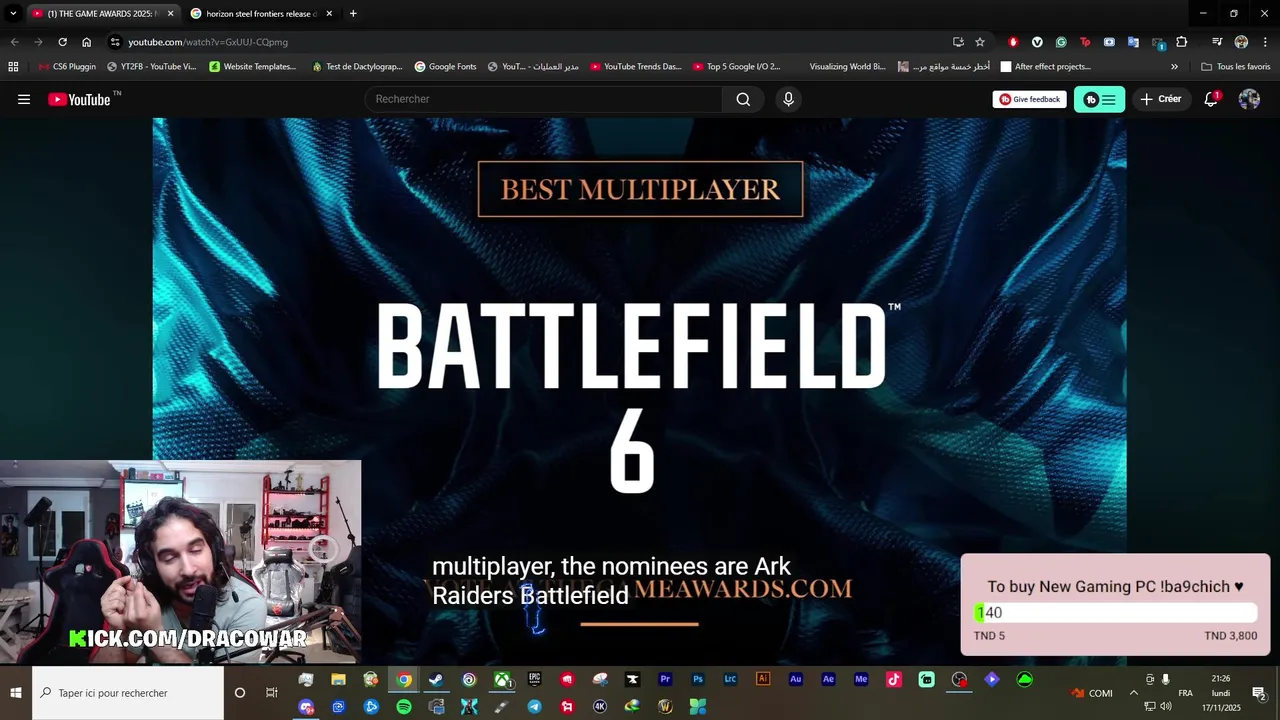The height and width of the screenshot is (720, 1280).
Task: Open the After effect projects bookmark
Action: coord(1045,67)
